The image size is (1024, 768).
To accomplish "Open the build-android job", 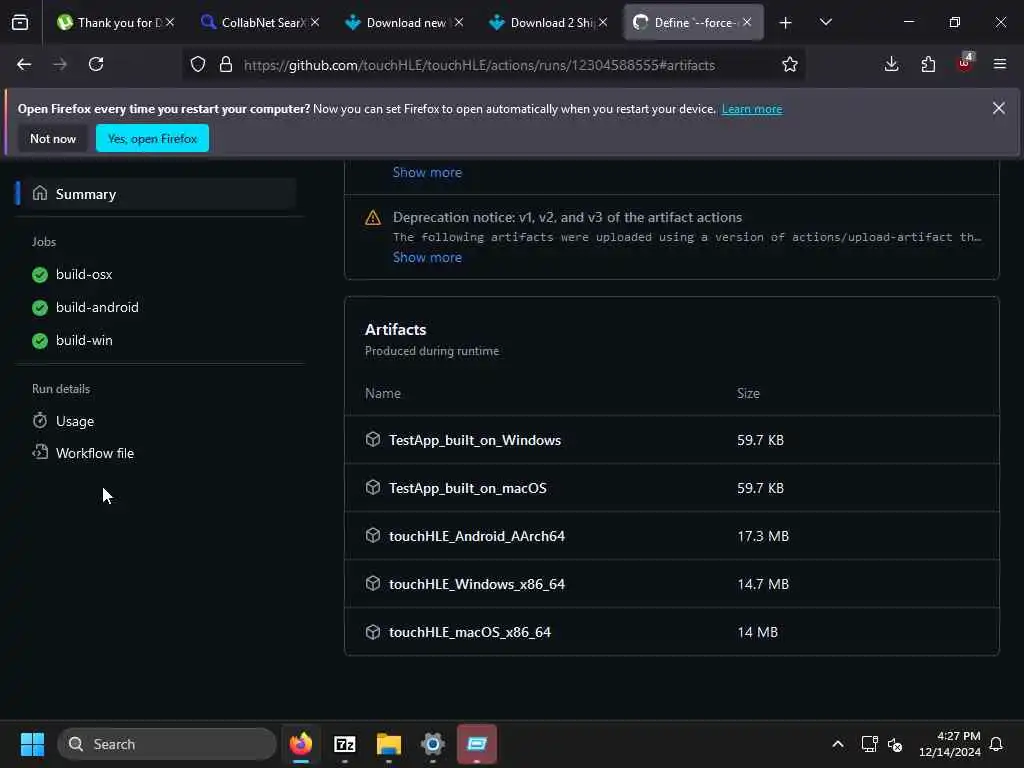I will (97, 307).
